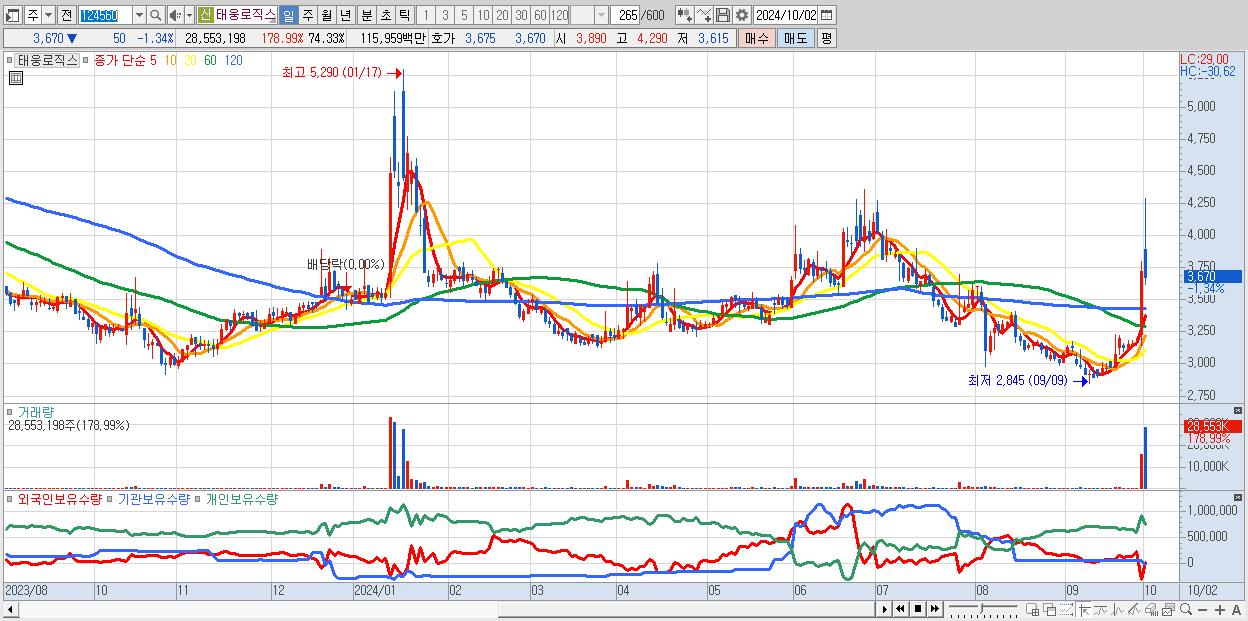The height and width of the screenshot is (621, 1248).
Task: Expand the stock code history dropdown
Action: tap(139, 15)
